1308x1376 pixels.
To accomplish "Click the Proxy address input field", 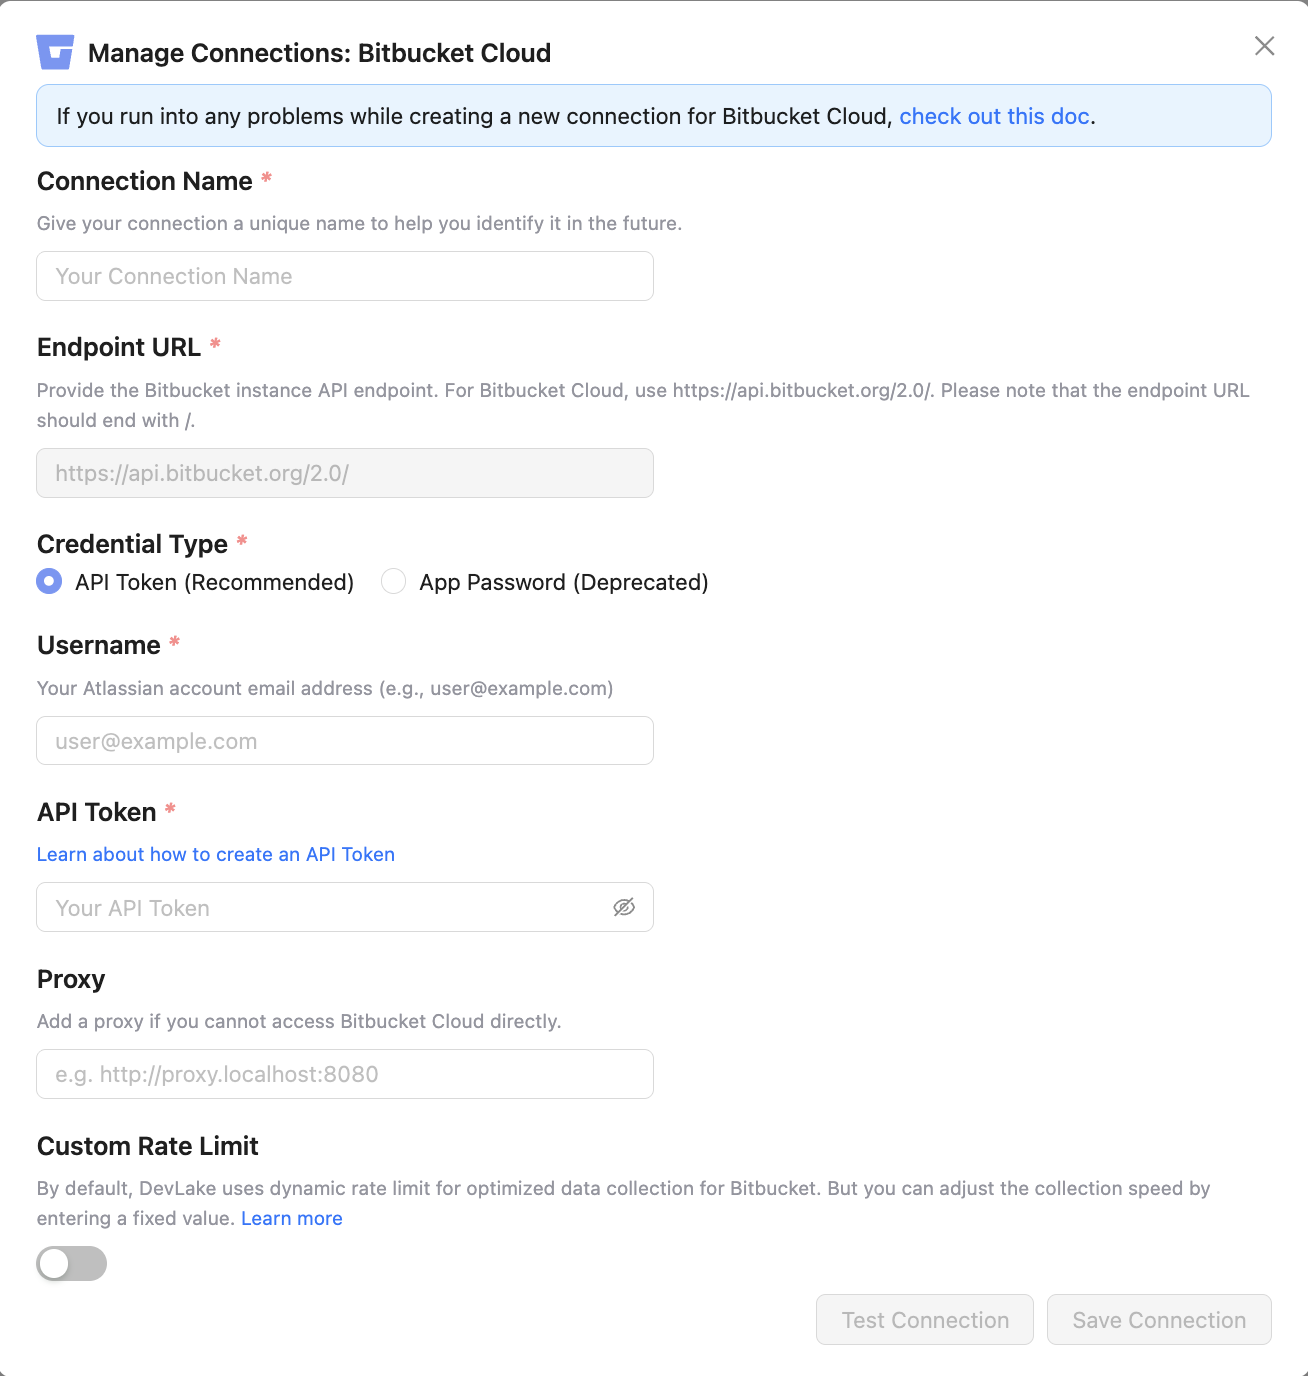I will click(344, 1074).
